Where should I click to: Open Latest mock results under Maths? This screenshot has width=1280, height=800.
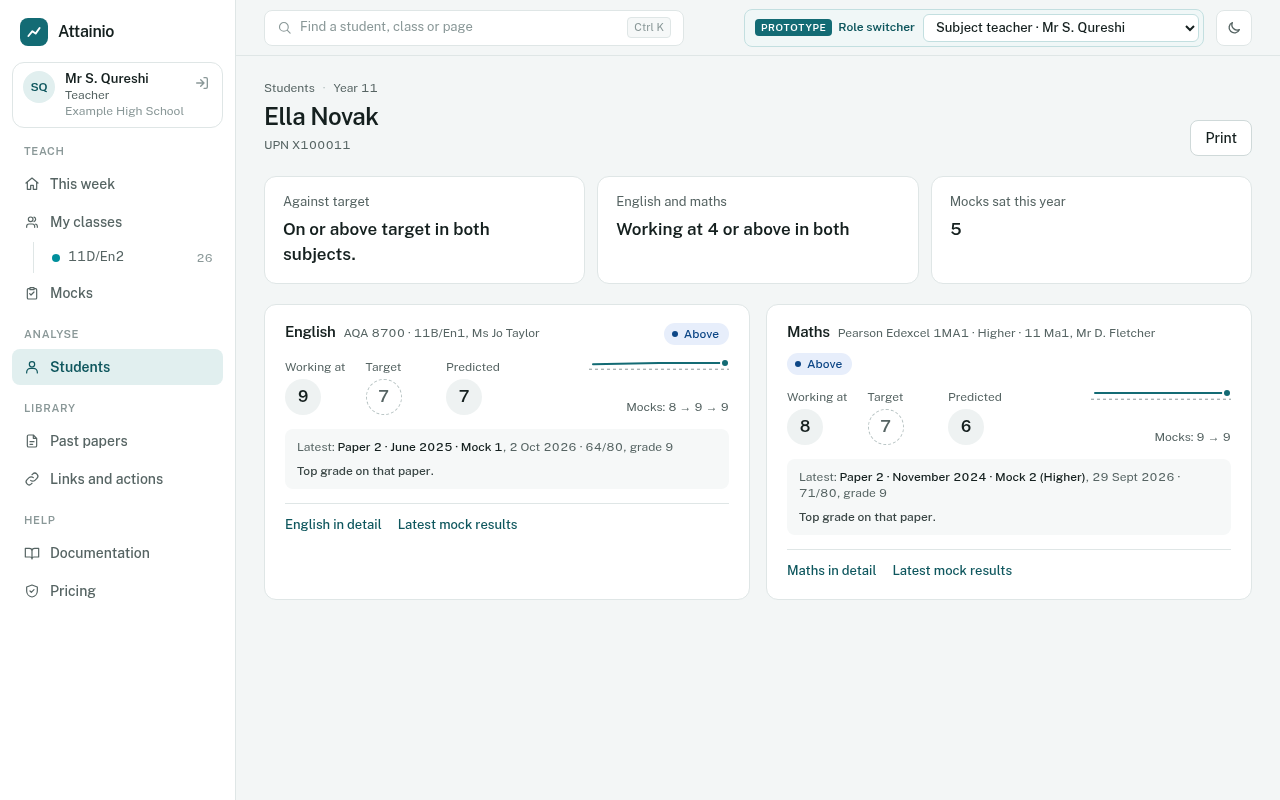pyautogui.click(x=952, y=570)
